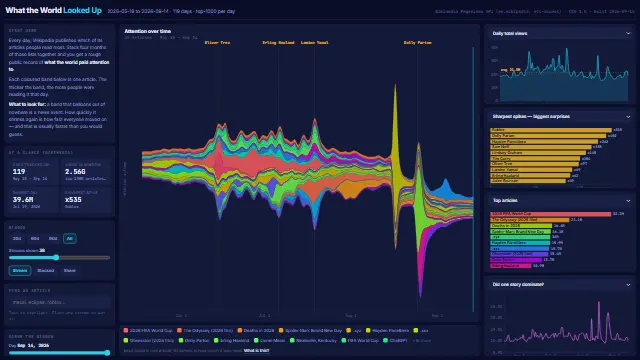Switch chart mode to Stream
The height and width of the screenshot is (360, 640).
pos(20,271)
